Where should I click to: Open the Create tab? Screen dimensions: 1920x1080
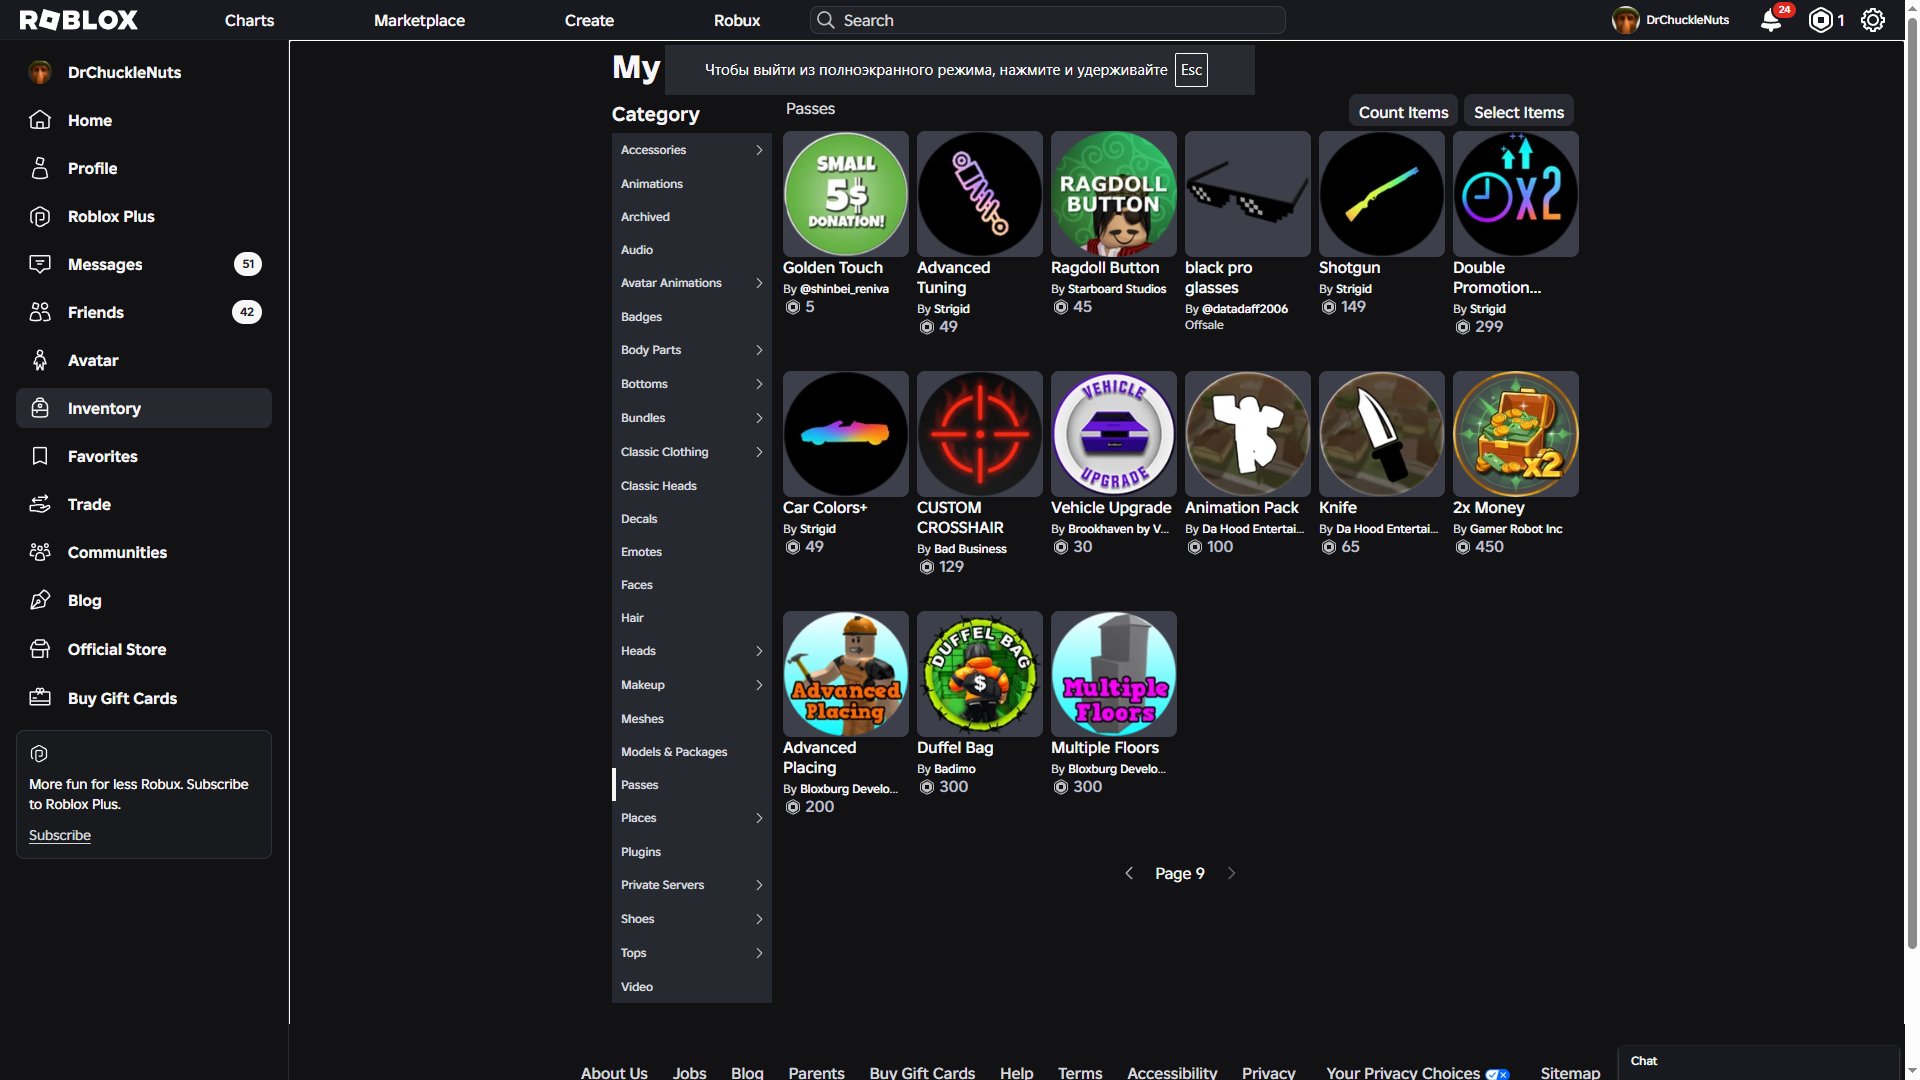pos(589,20)
